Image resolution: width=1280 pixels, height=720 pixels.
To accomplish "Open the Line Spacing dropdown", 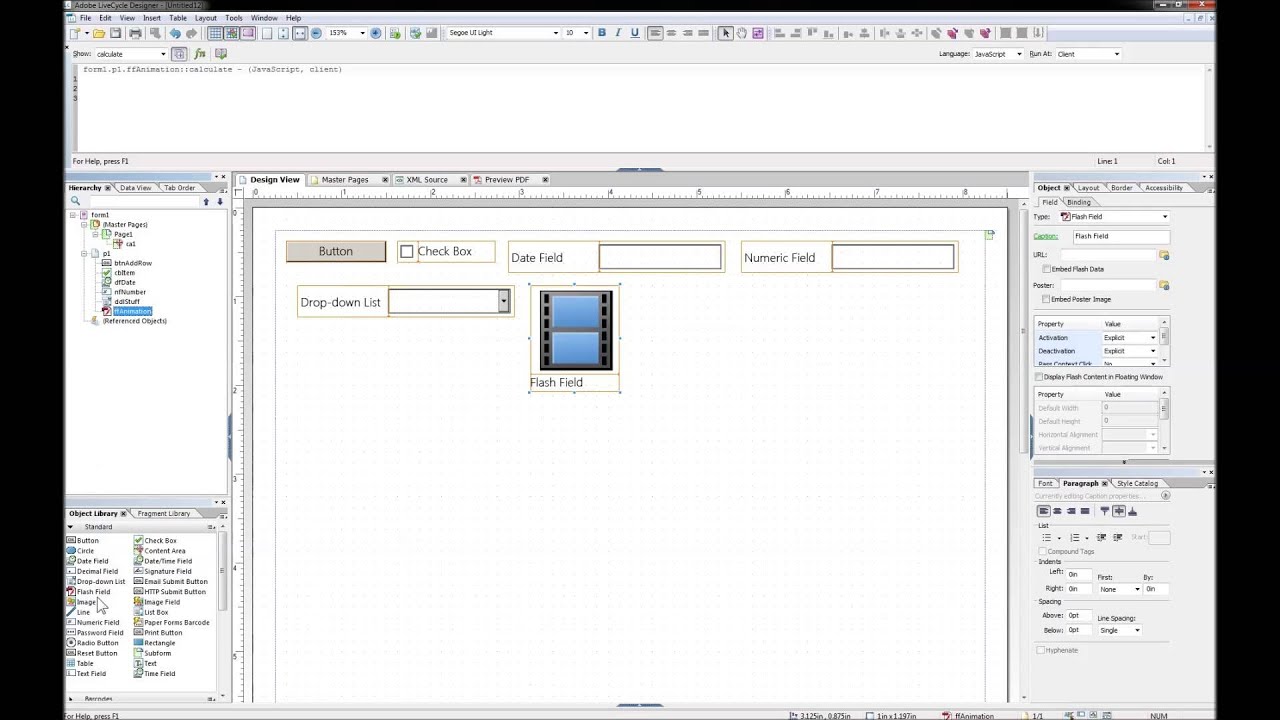I will [x=1136, y=630].
